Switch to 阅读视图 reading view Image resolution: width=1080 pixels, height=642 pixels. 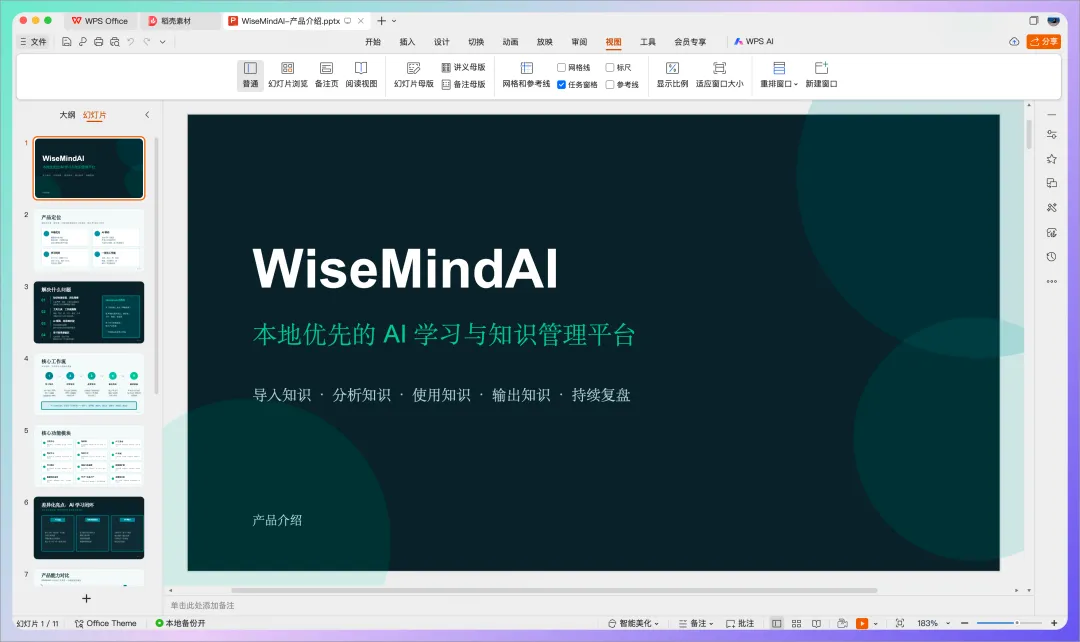click(361, 75)
